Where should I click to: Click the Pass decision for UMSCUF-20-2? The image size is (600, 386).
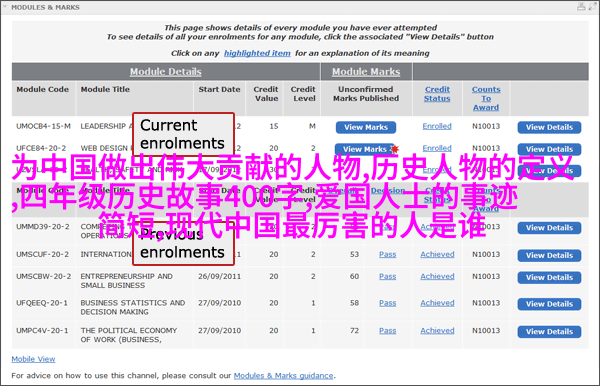[388, 254]
